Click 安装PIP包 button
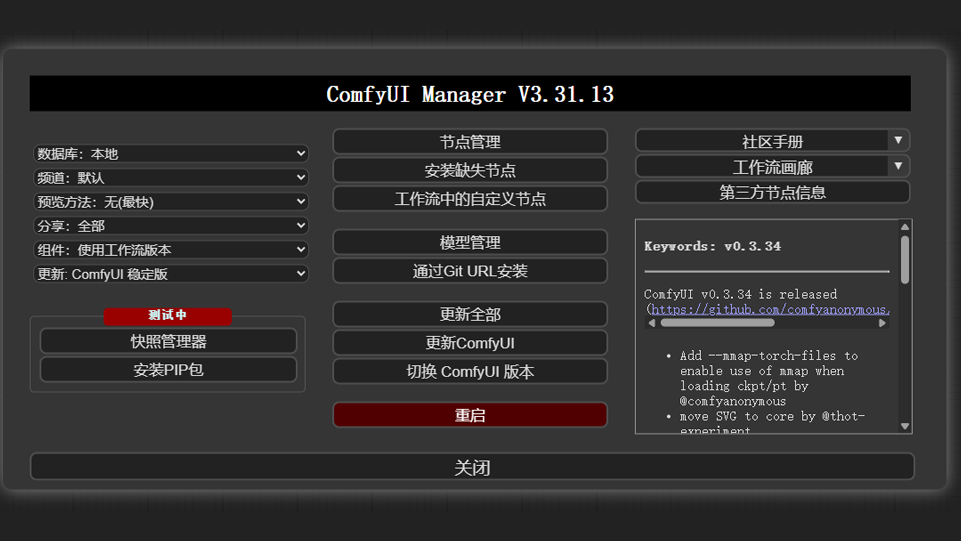Screen dimensions: 961x541 coord(169,369)
